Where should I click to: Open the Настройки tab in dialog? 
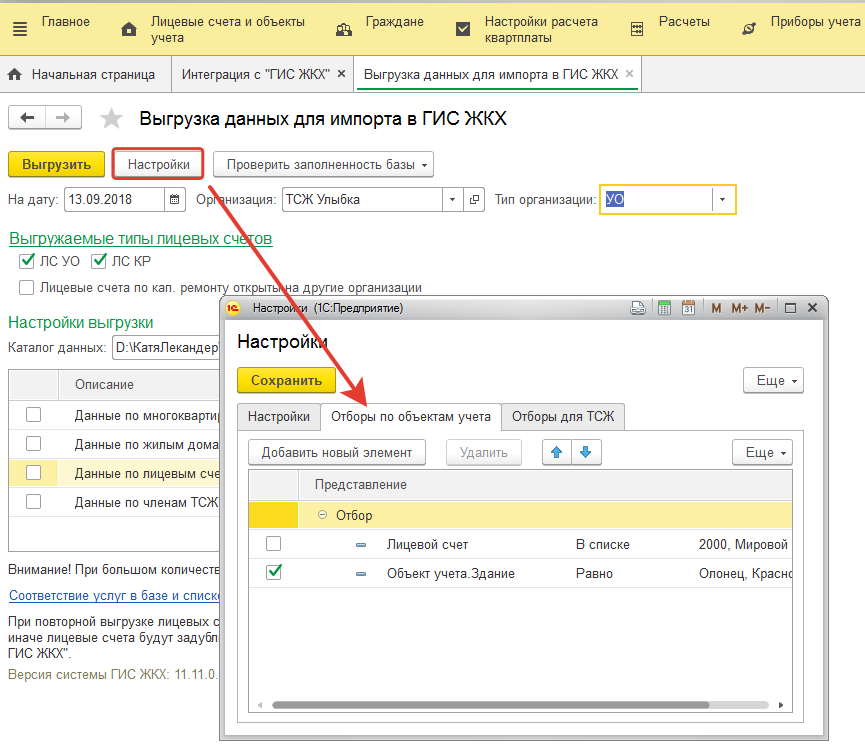click(x=279, y=416)
